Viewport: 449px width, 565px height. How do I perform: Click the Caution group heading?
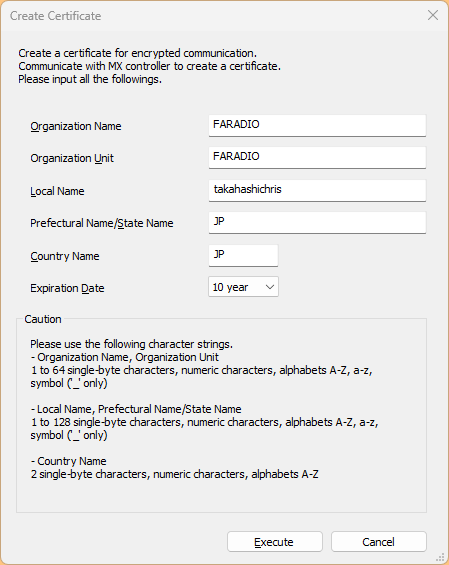(x=43, y=319)
